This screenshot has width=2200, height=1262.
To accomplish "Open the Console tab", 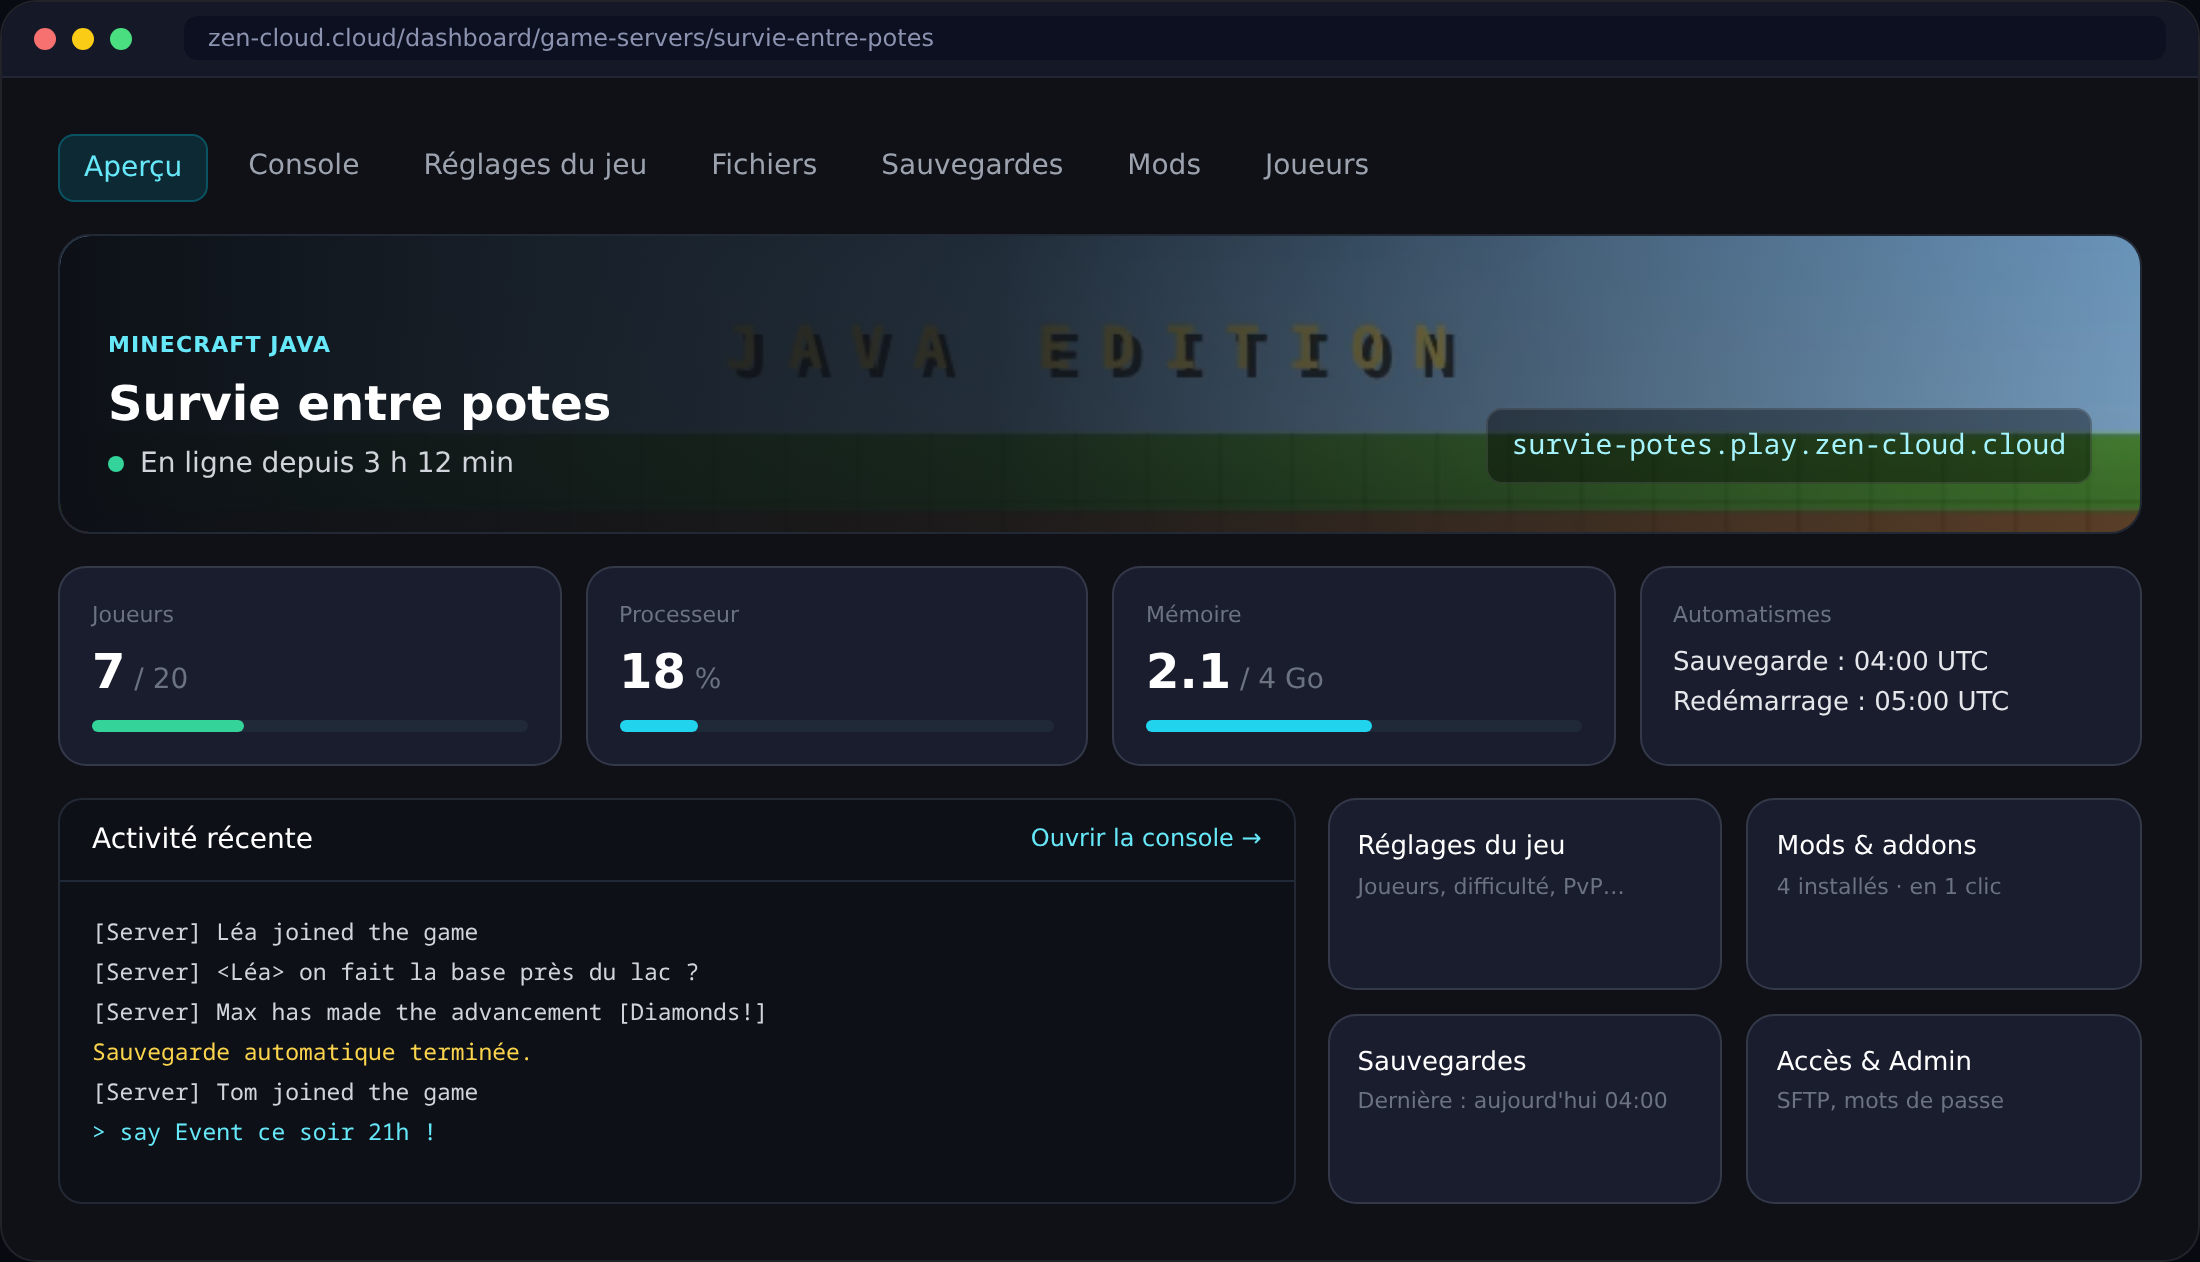I will coord(304,165).
